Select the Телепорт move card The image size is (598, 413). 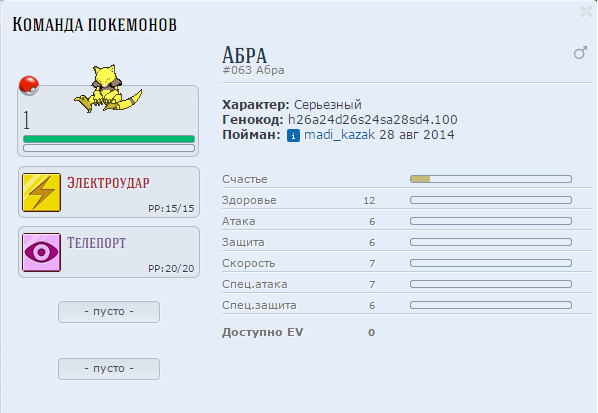[x=109, y=252]
